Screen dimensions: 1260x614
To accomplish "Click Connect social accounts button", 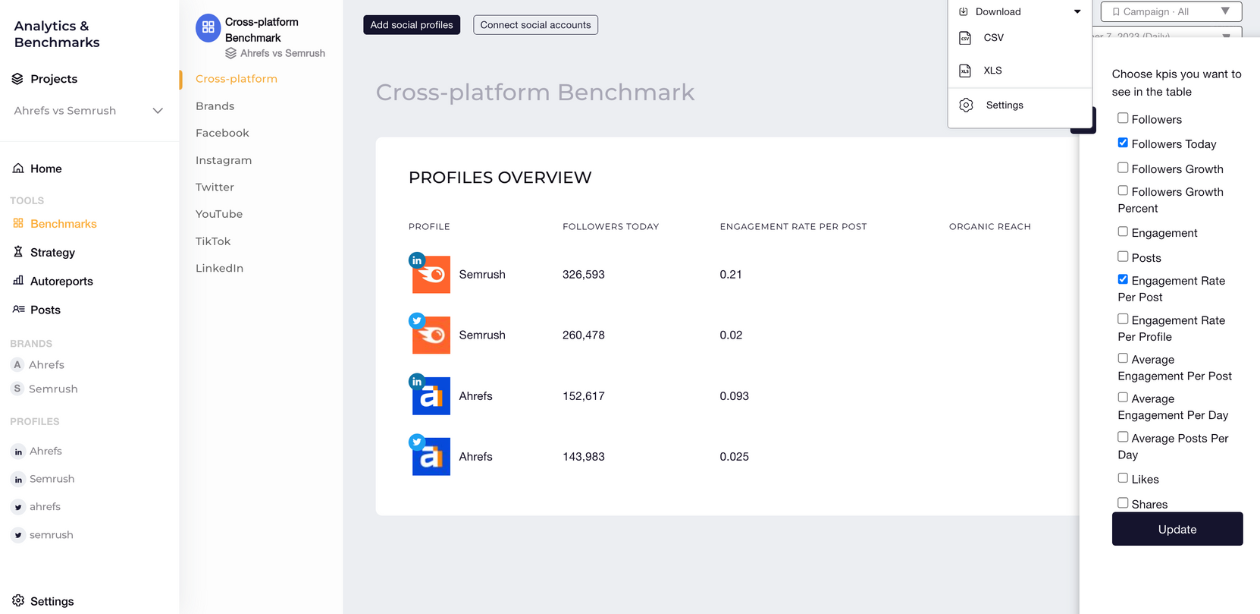I will pyautogui.click(x=536, y=25).
